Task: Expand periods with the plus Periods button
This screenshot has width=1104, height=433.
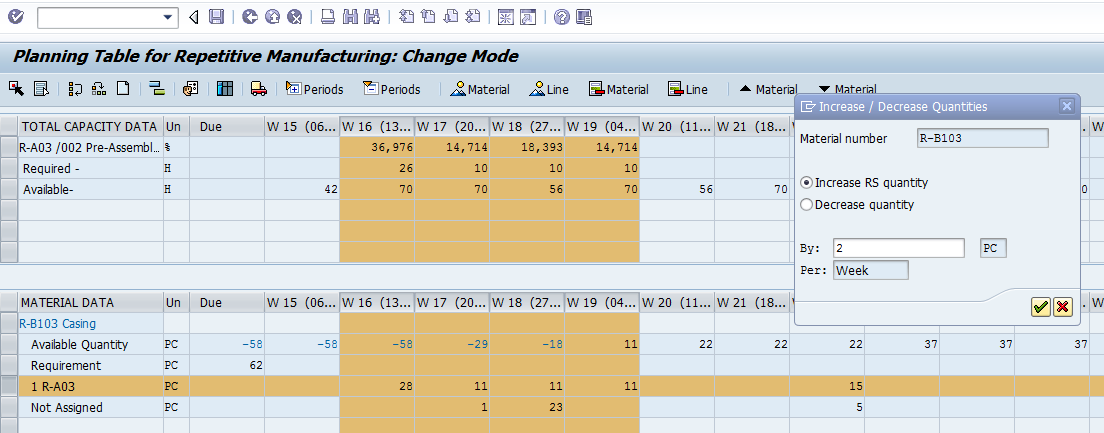Action: [314, 89]
